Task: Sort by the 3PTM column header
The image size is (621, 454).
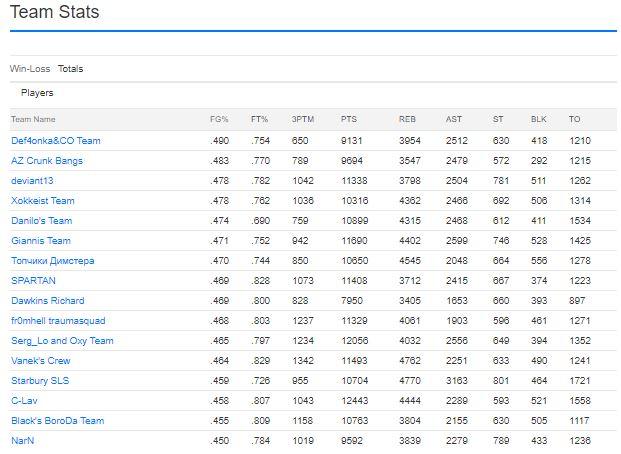Action: (x=303, y=119)
